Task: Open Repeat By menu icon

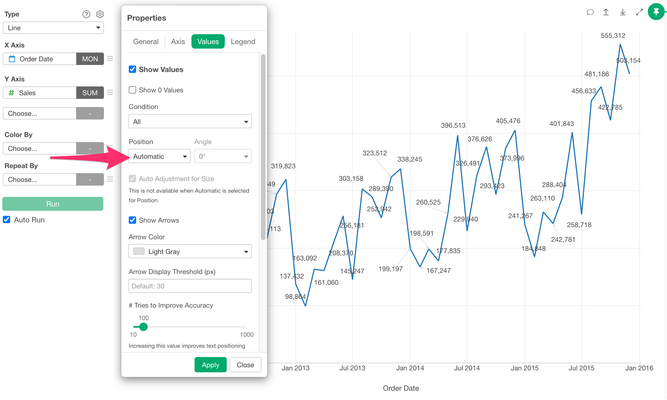Action: pos(110,179)
